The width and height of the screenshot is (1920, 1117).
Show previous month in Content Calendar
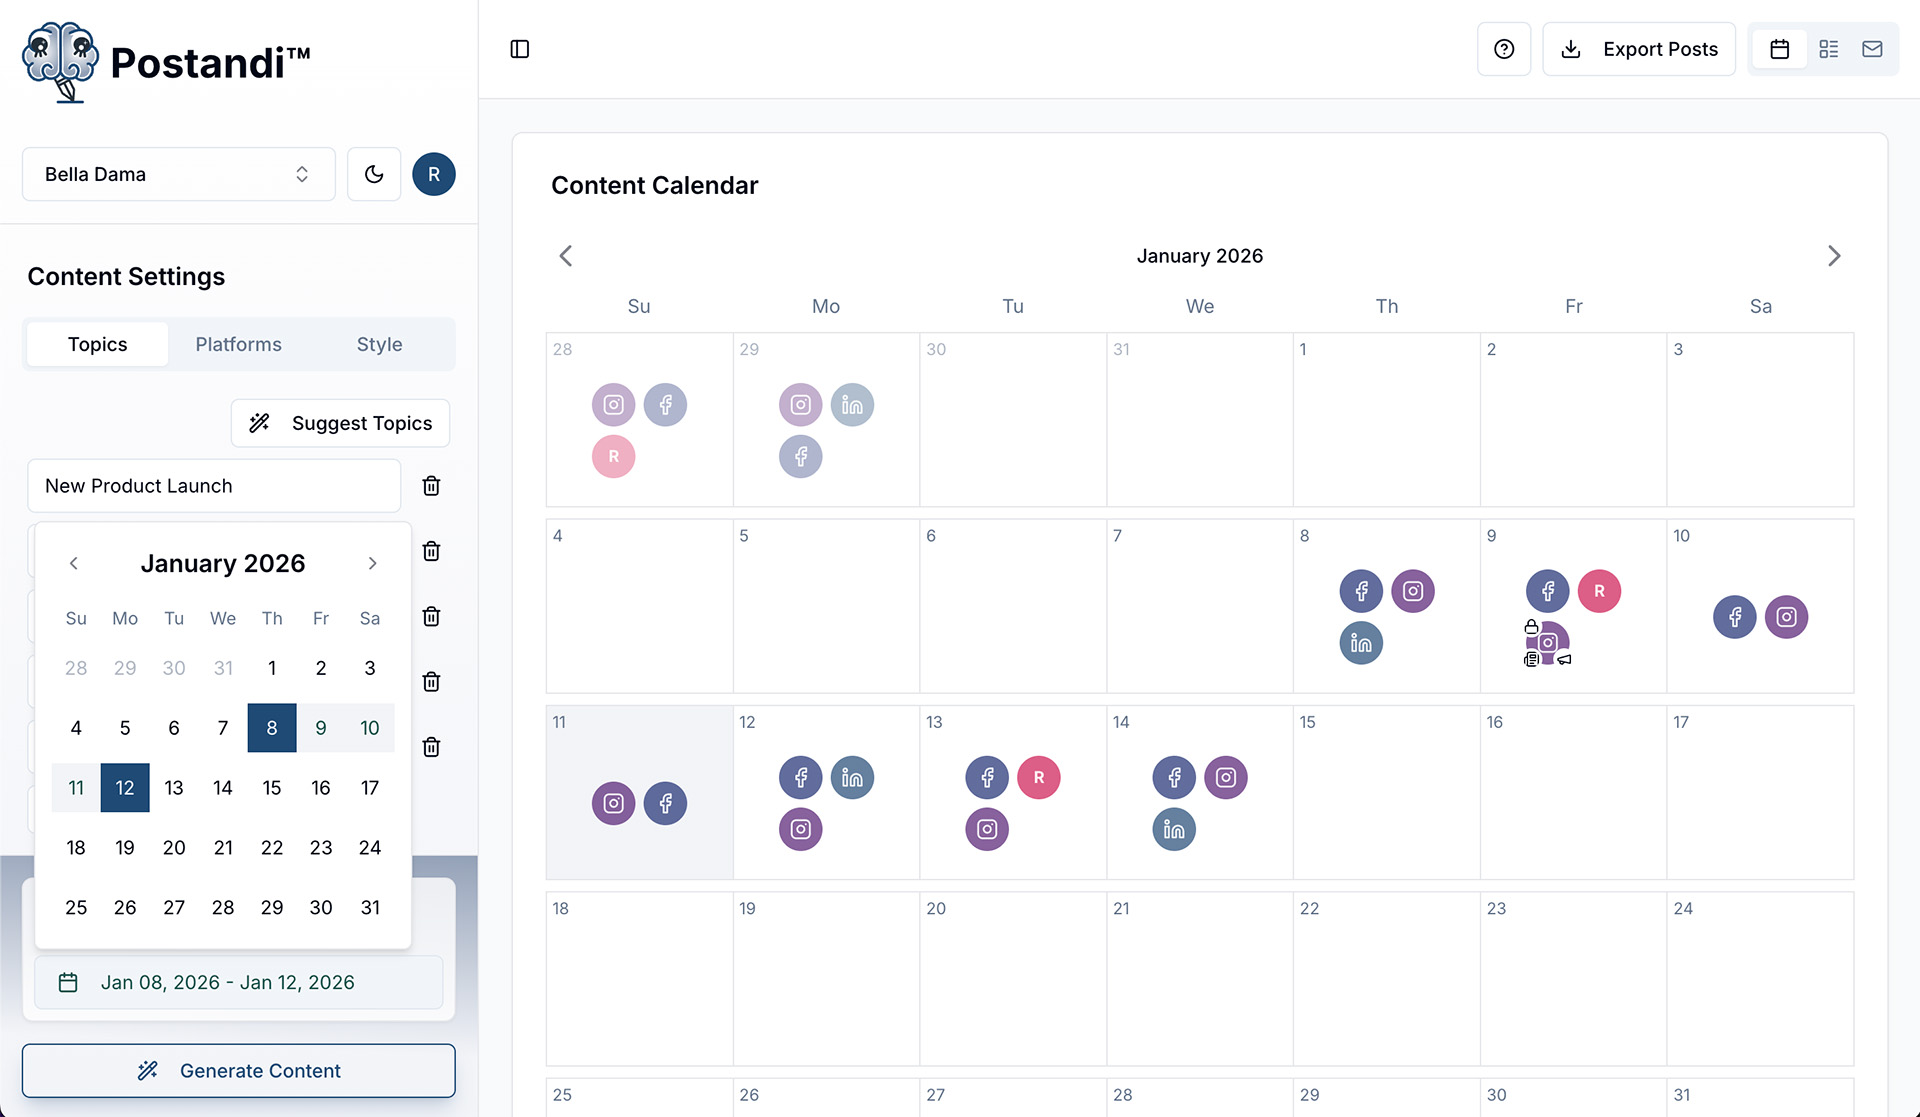(x=566, y=256)
